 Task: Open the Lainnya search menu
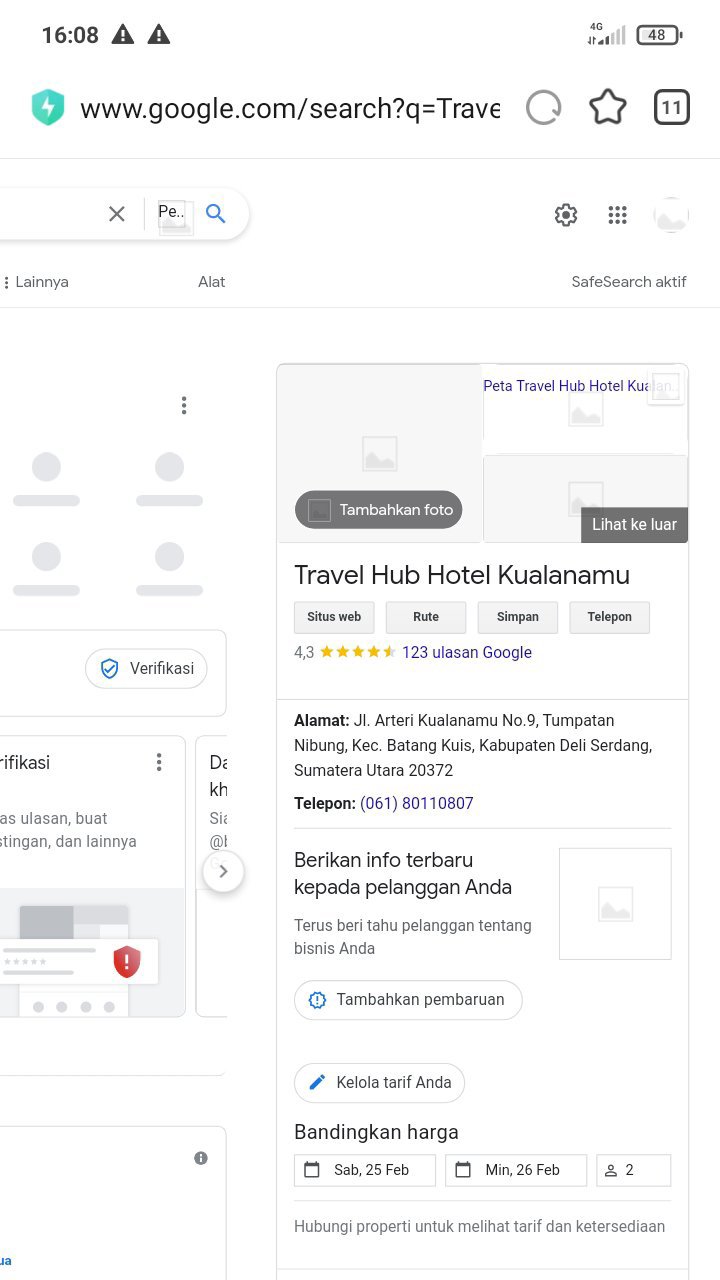pos(36,282)
